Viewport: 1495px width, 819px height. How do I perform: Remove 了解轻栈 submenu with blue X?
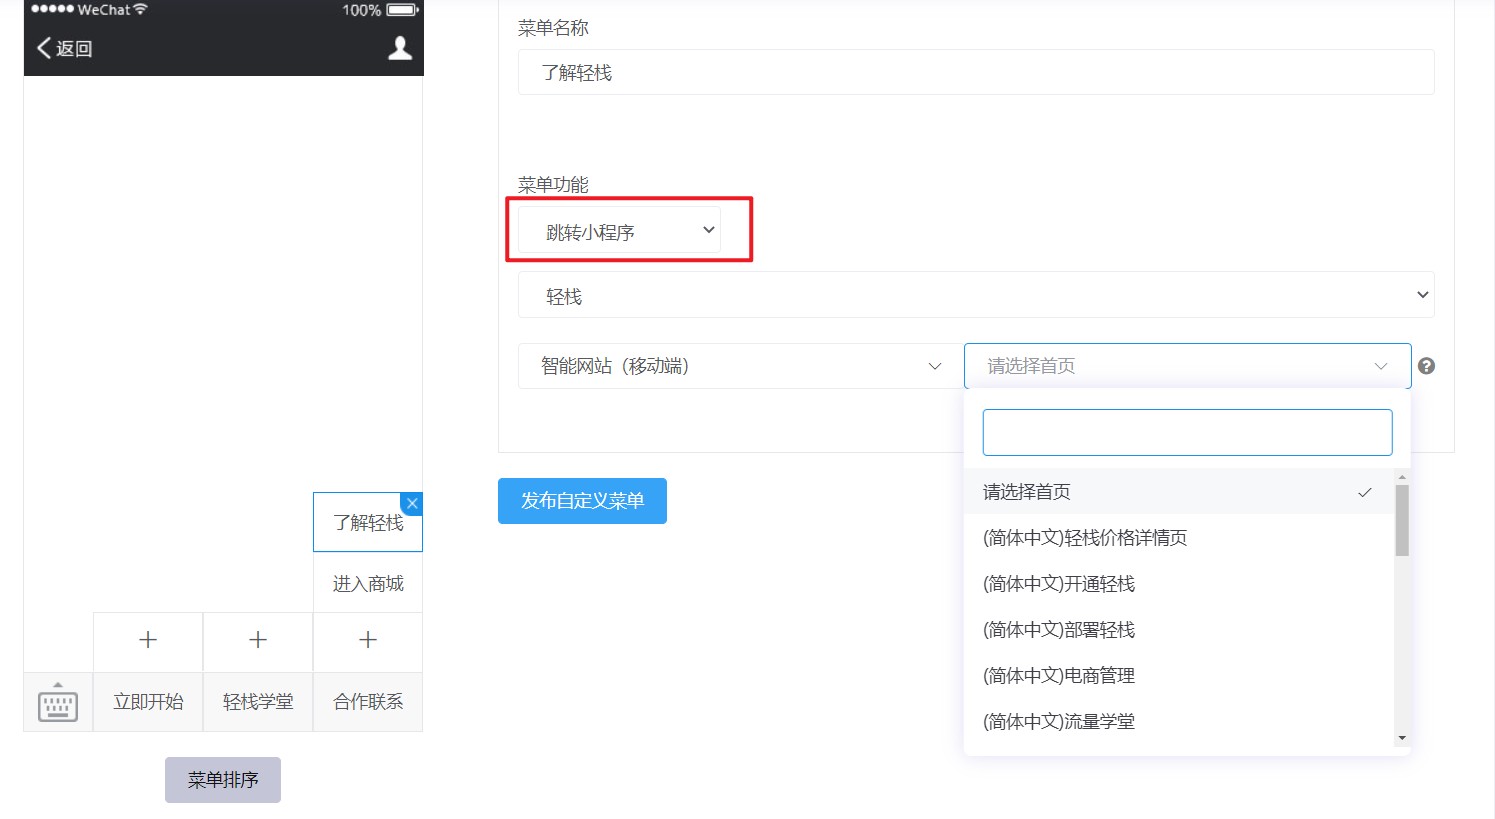(412, 503)
